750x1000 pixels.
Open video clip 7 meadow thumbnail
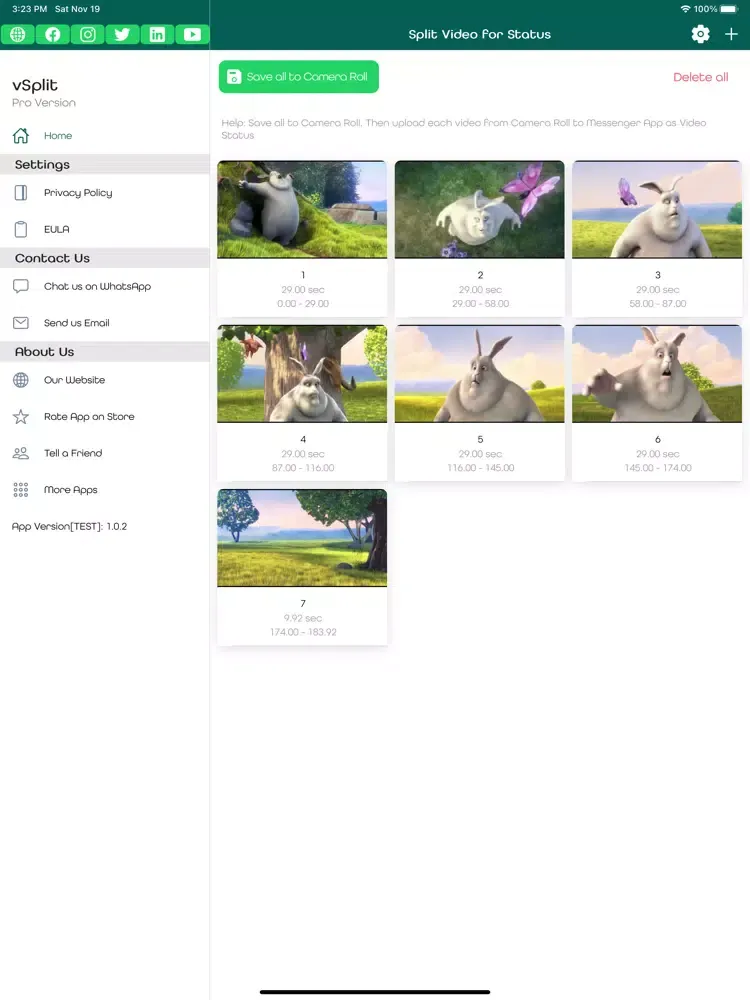tap(302, 538)
